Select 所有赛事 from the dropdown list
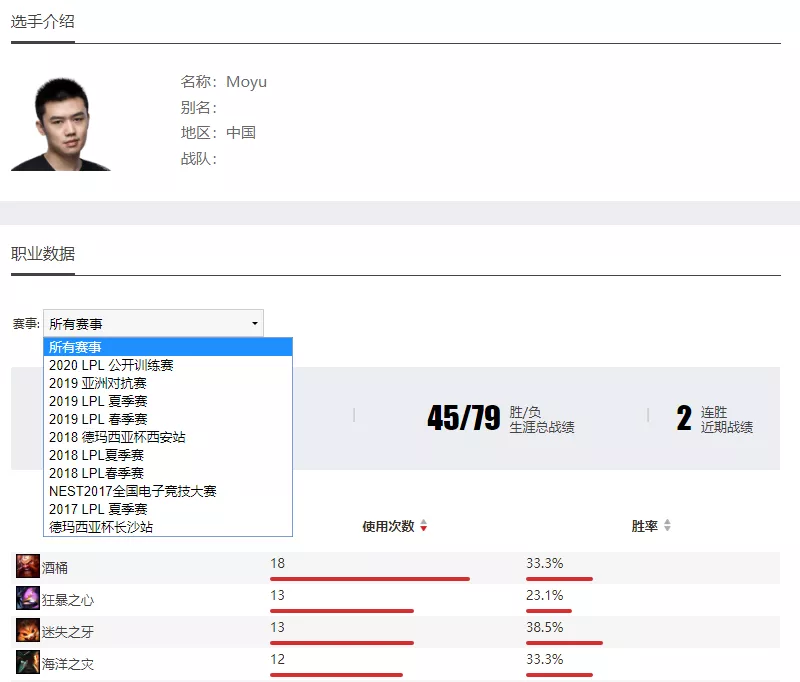Viewport: 800px width, 682px height. click(168, 347)
